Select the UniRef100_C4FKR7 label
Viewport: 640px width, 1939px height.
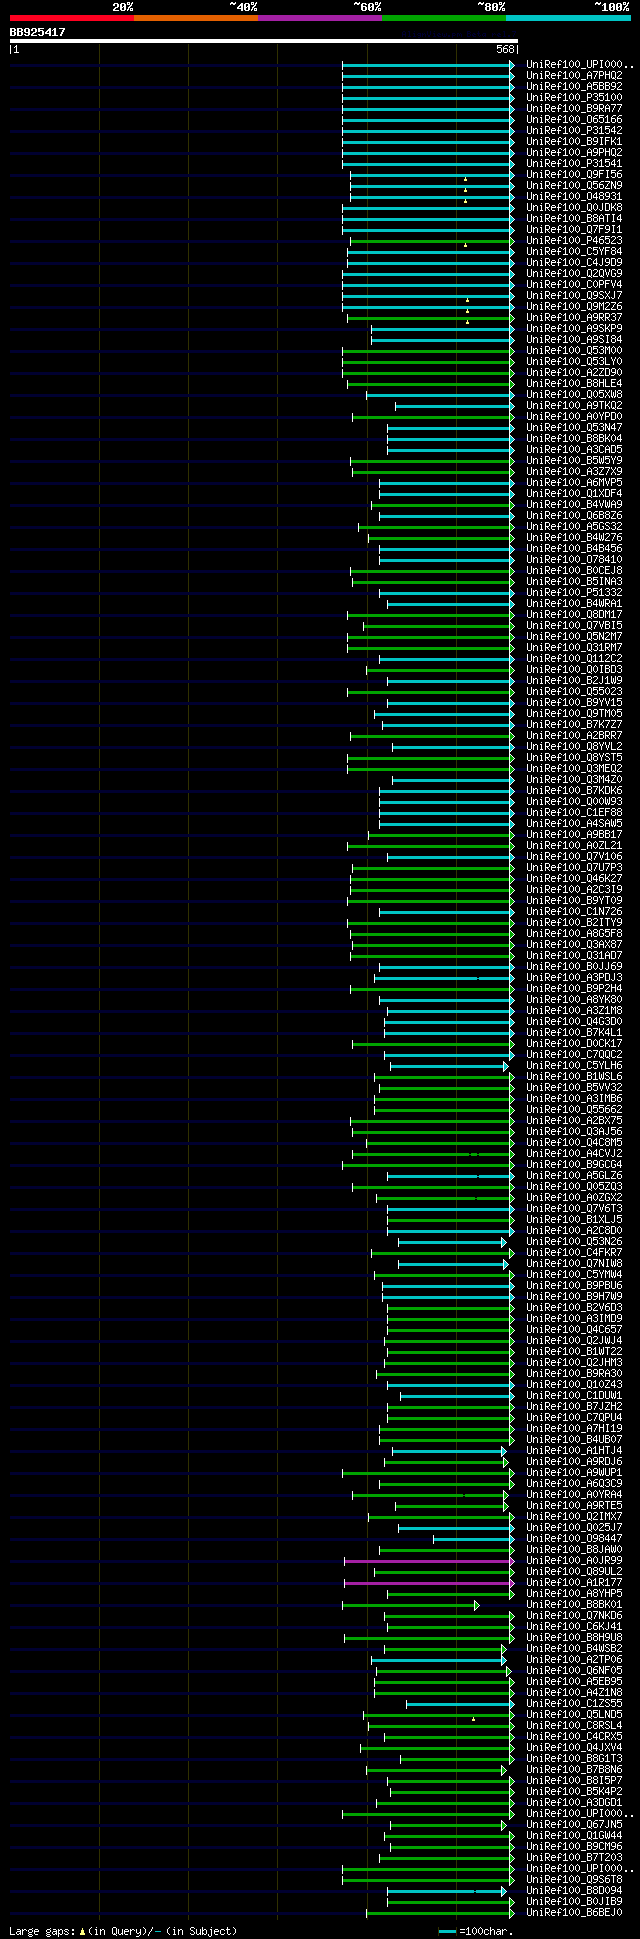[574, 1252]
